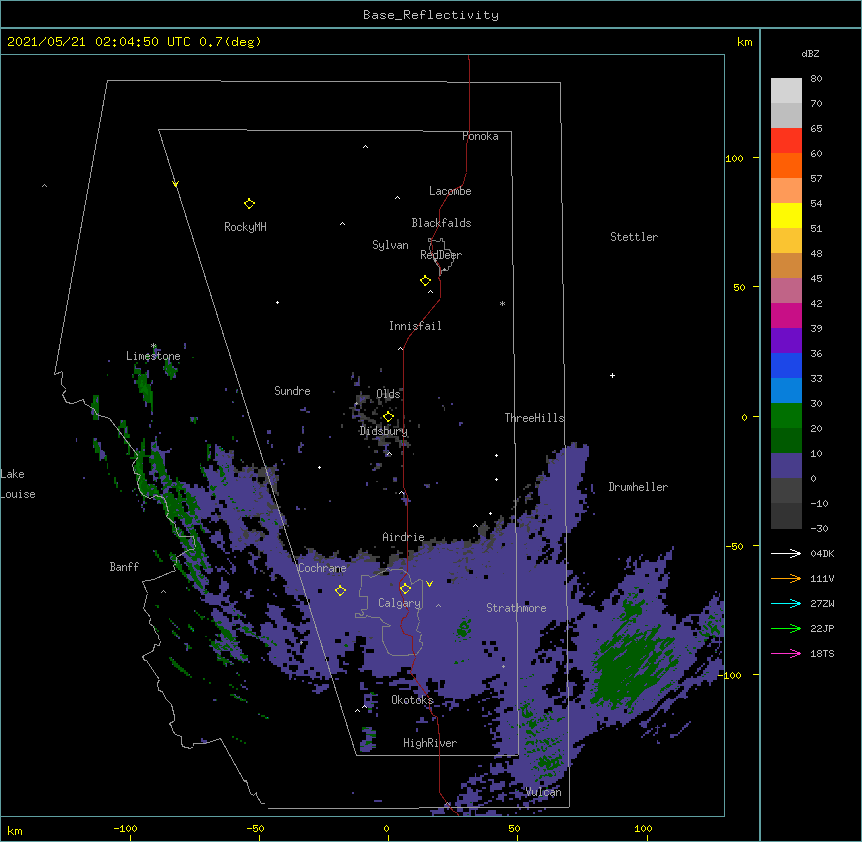Select the yellow diamond marker below RedDeer

pyautogui.click(x=426, y=281)
